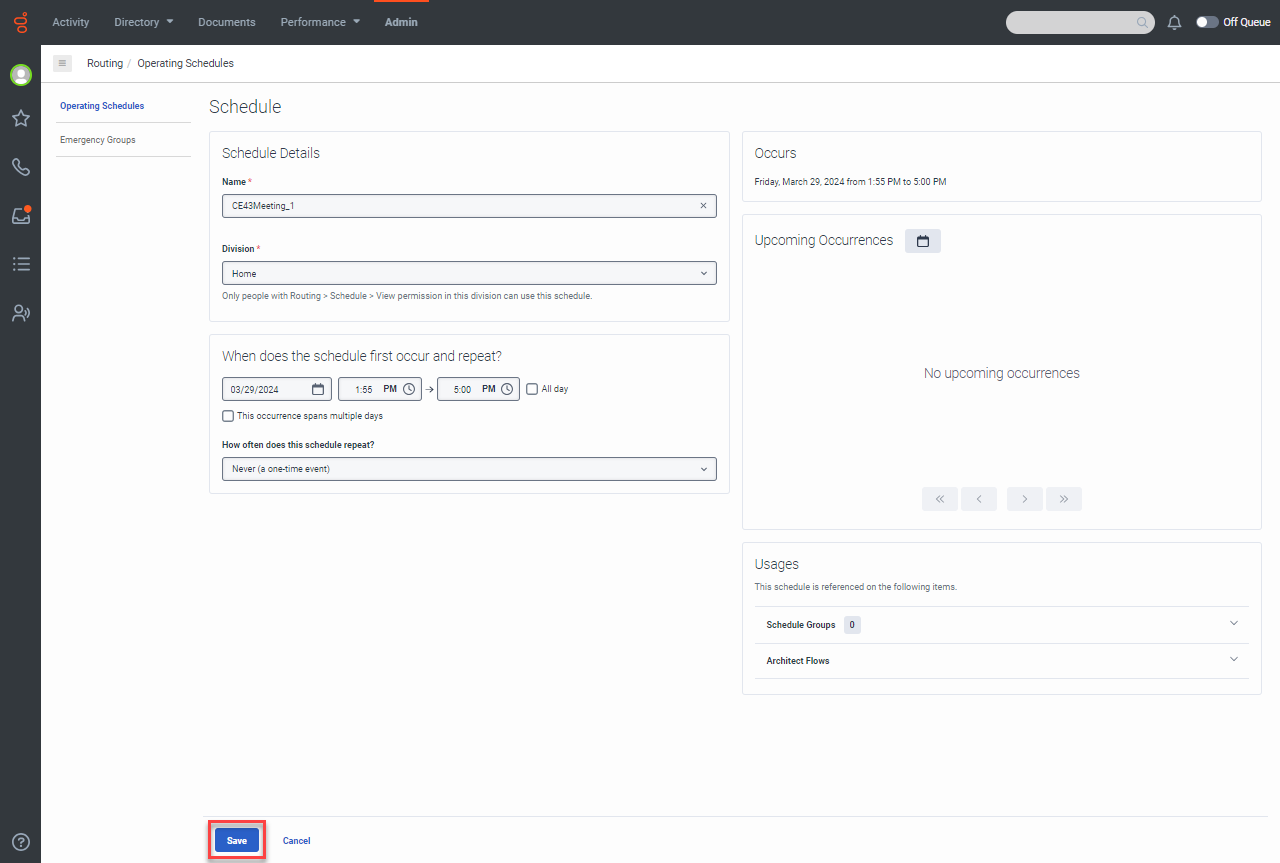
Task: Check 'This occurrence spans multiple days'
Action: point(228,416)
